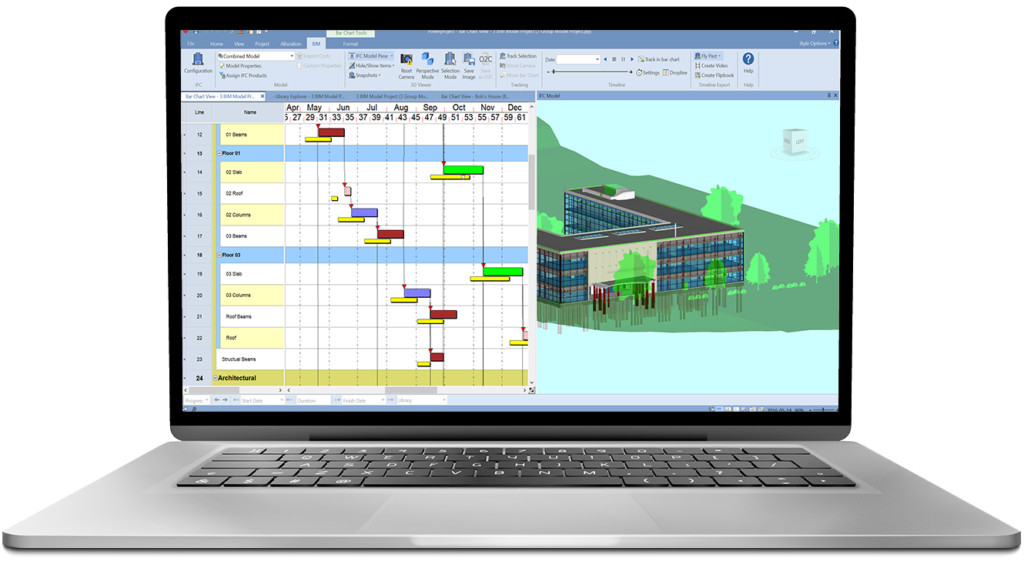Click Assign IFC Products button
Screen dimensions: 1024x568
[x=243, y=75]
